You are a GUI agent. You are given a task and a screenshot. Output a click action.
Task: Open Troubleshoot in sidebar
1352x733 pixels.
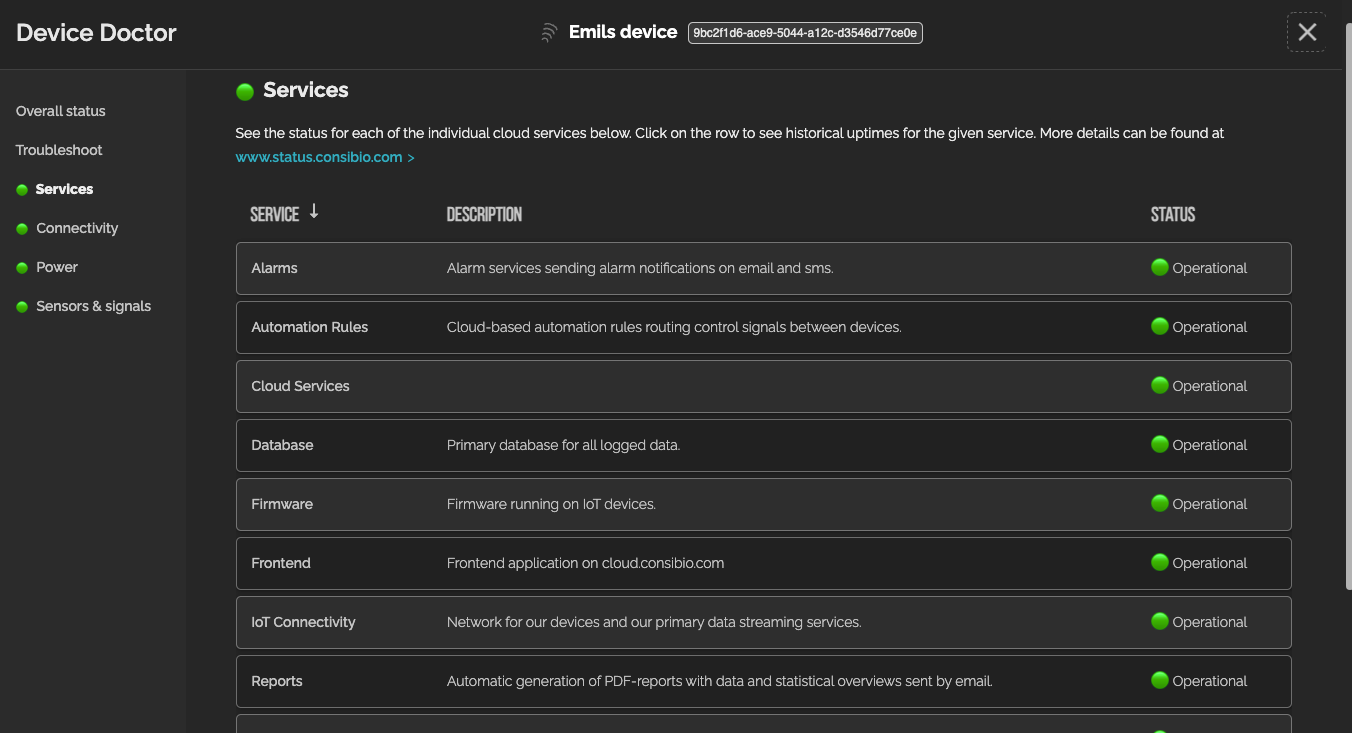click(59, 150)
